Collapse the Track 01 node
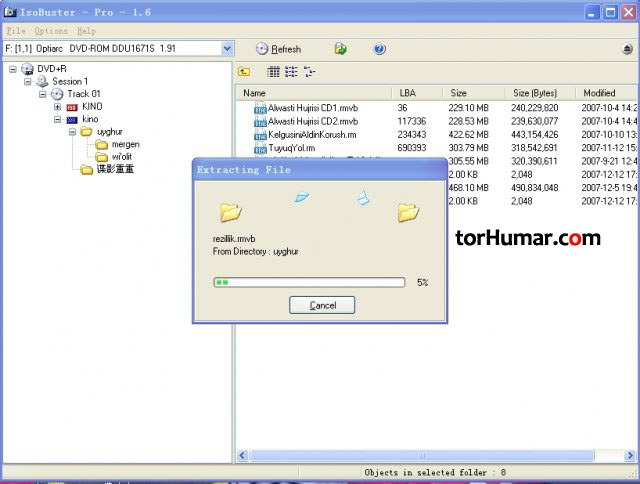 tap(43, 94)
